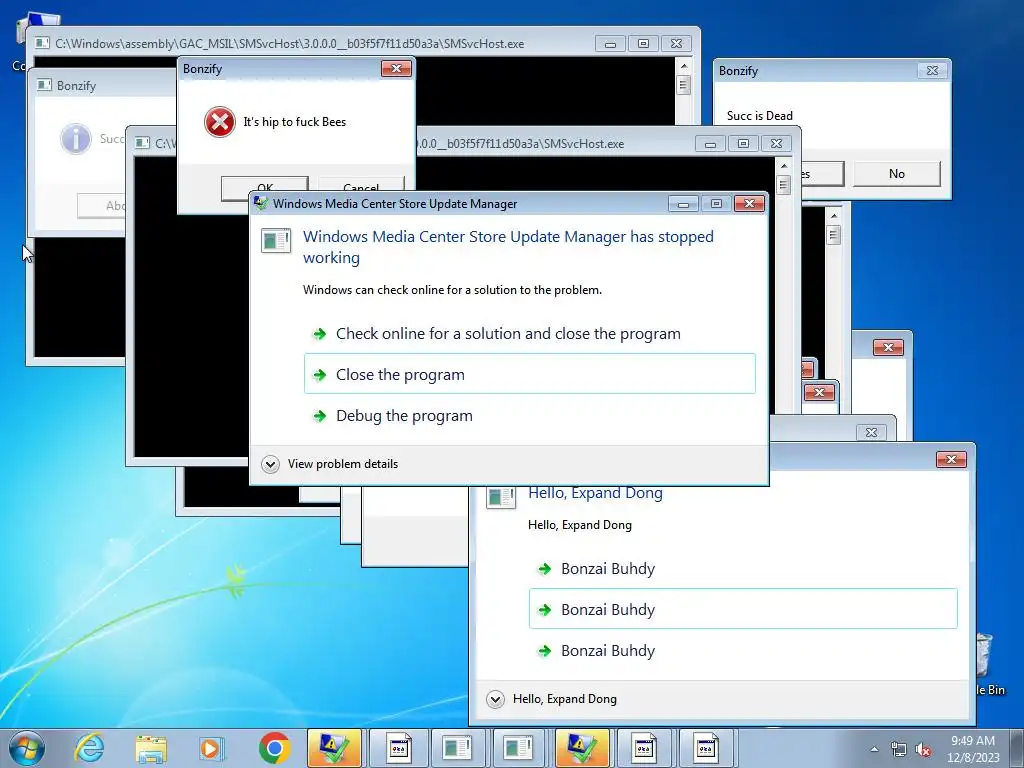Select Close the program option
Screen dimensions: 1024x768
point(530,374)
